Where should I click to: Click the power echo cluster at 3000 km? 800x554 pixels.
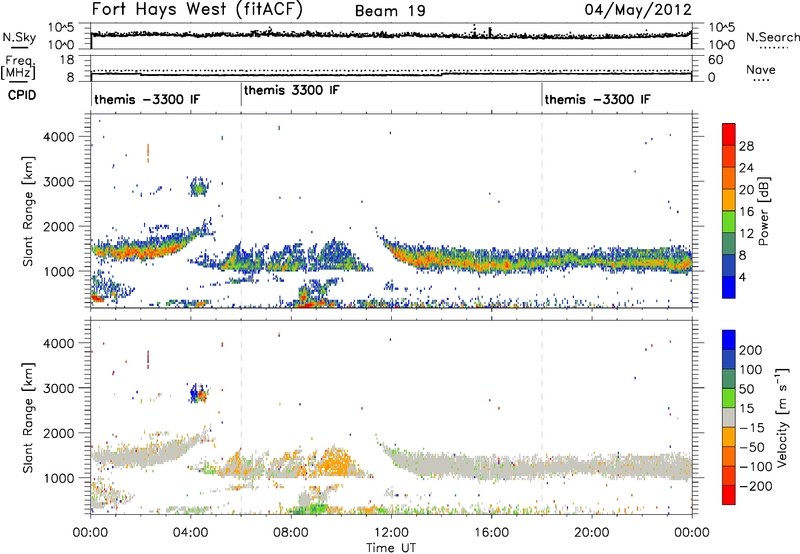coord(198,187)
